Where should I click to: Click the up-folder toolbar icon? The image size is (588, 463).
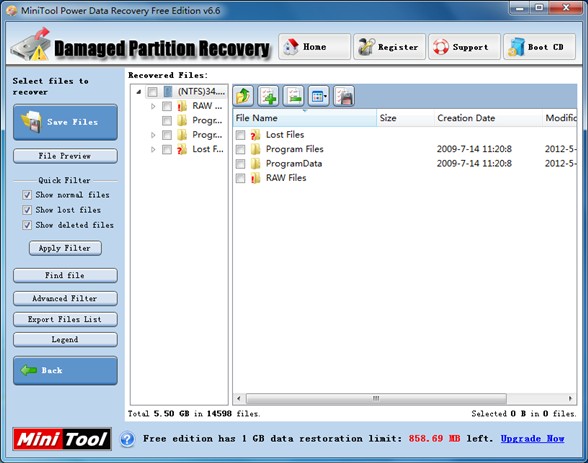[243, 96]
